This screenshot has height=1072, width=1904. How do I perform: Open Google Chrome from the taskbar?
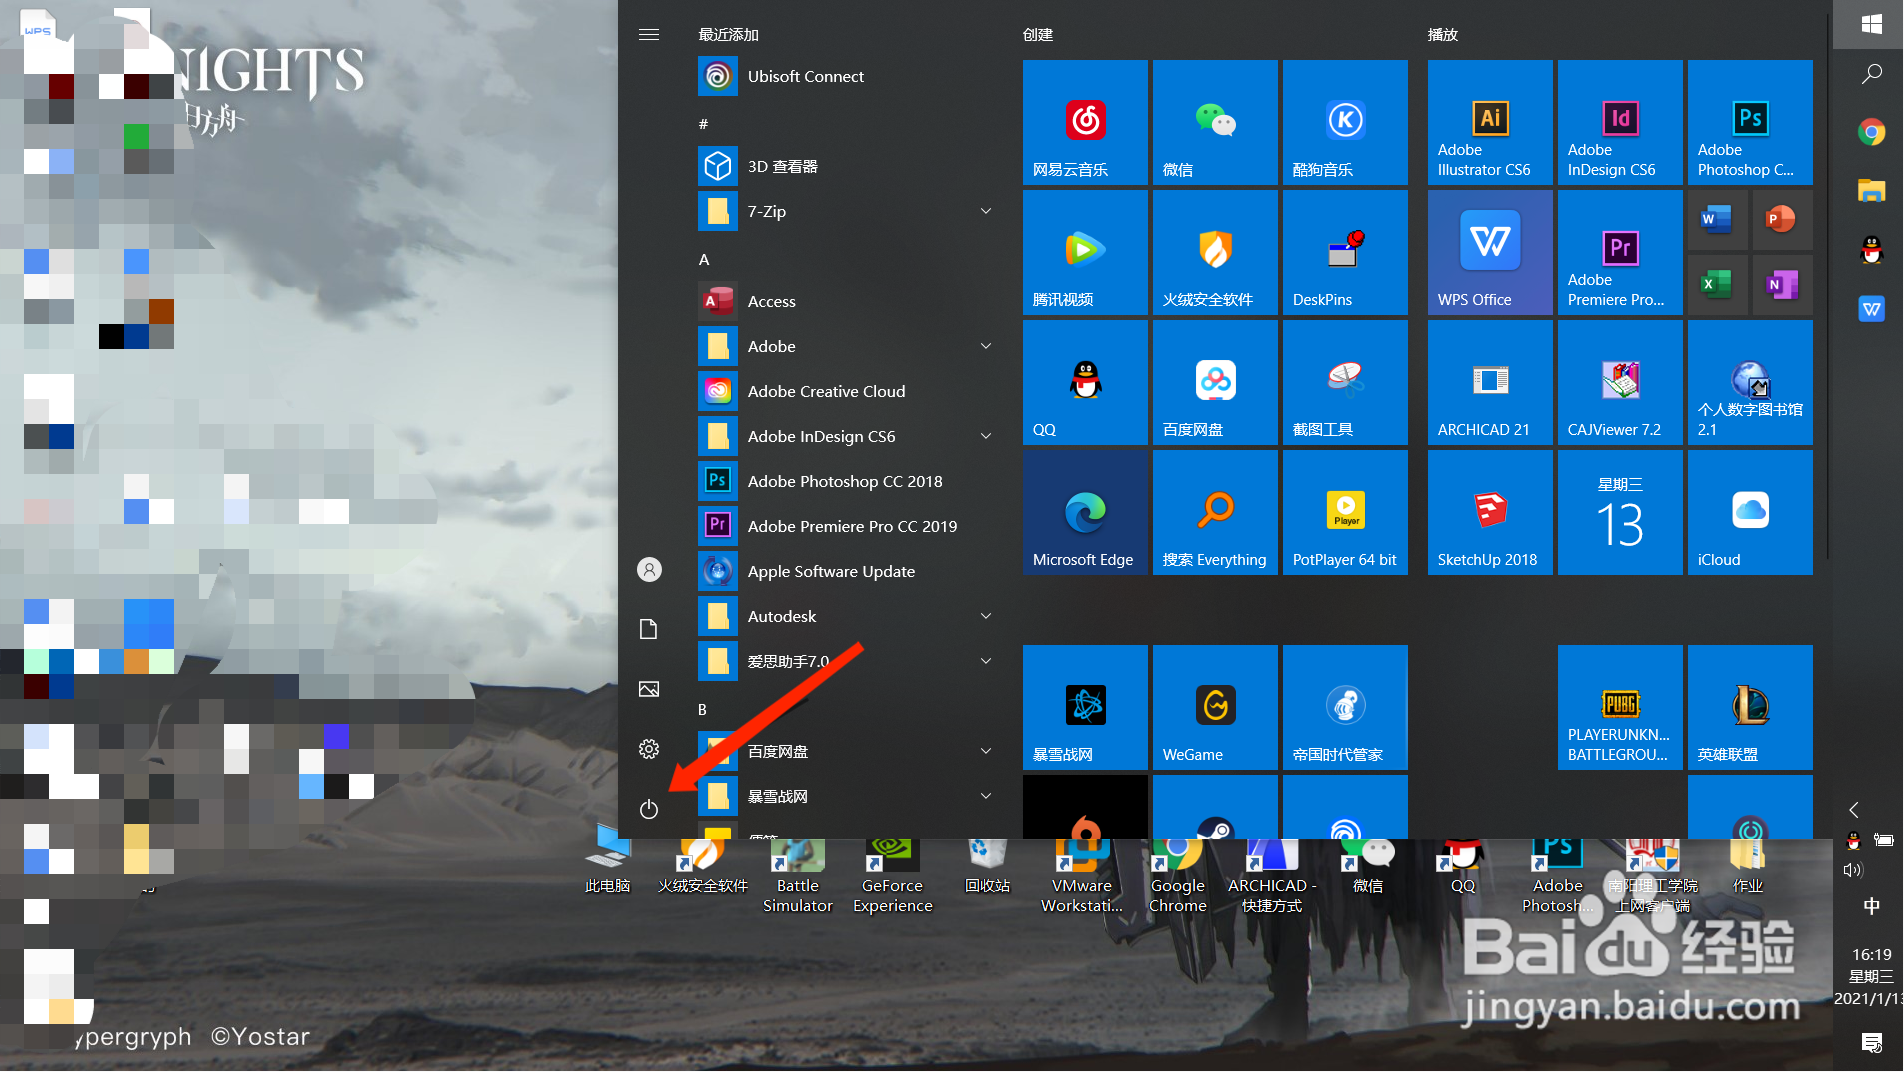tap(1872, 132)
